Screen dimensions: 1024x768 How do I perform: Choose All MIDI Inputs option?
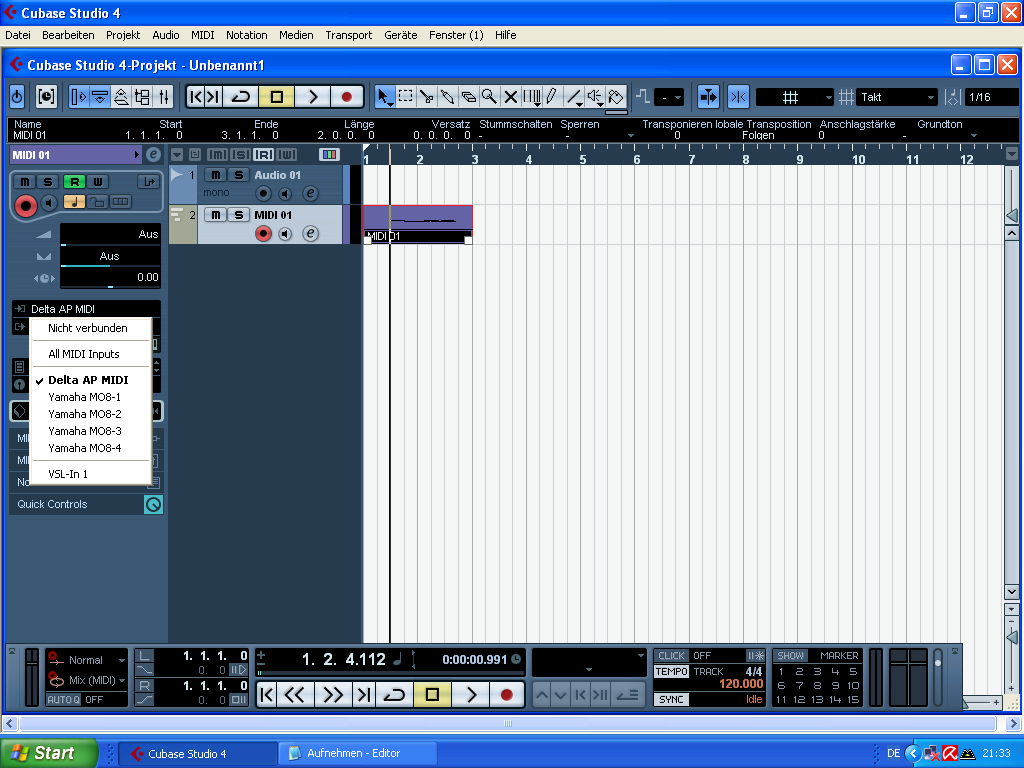tap(91, 354)
